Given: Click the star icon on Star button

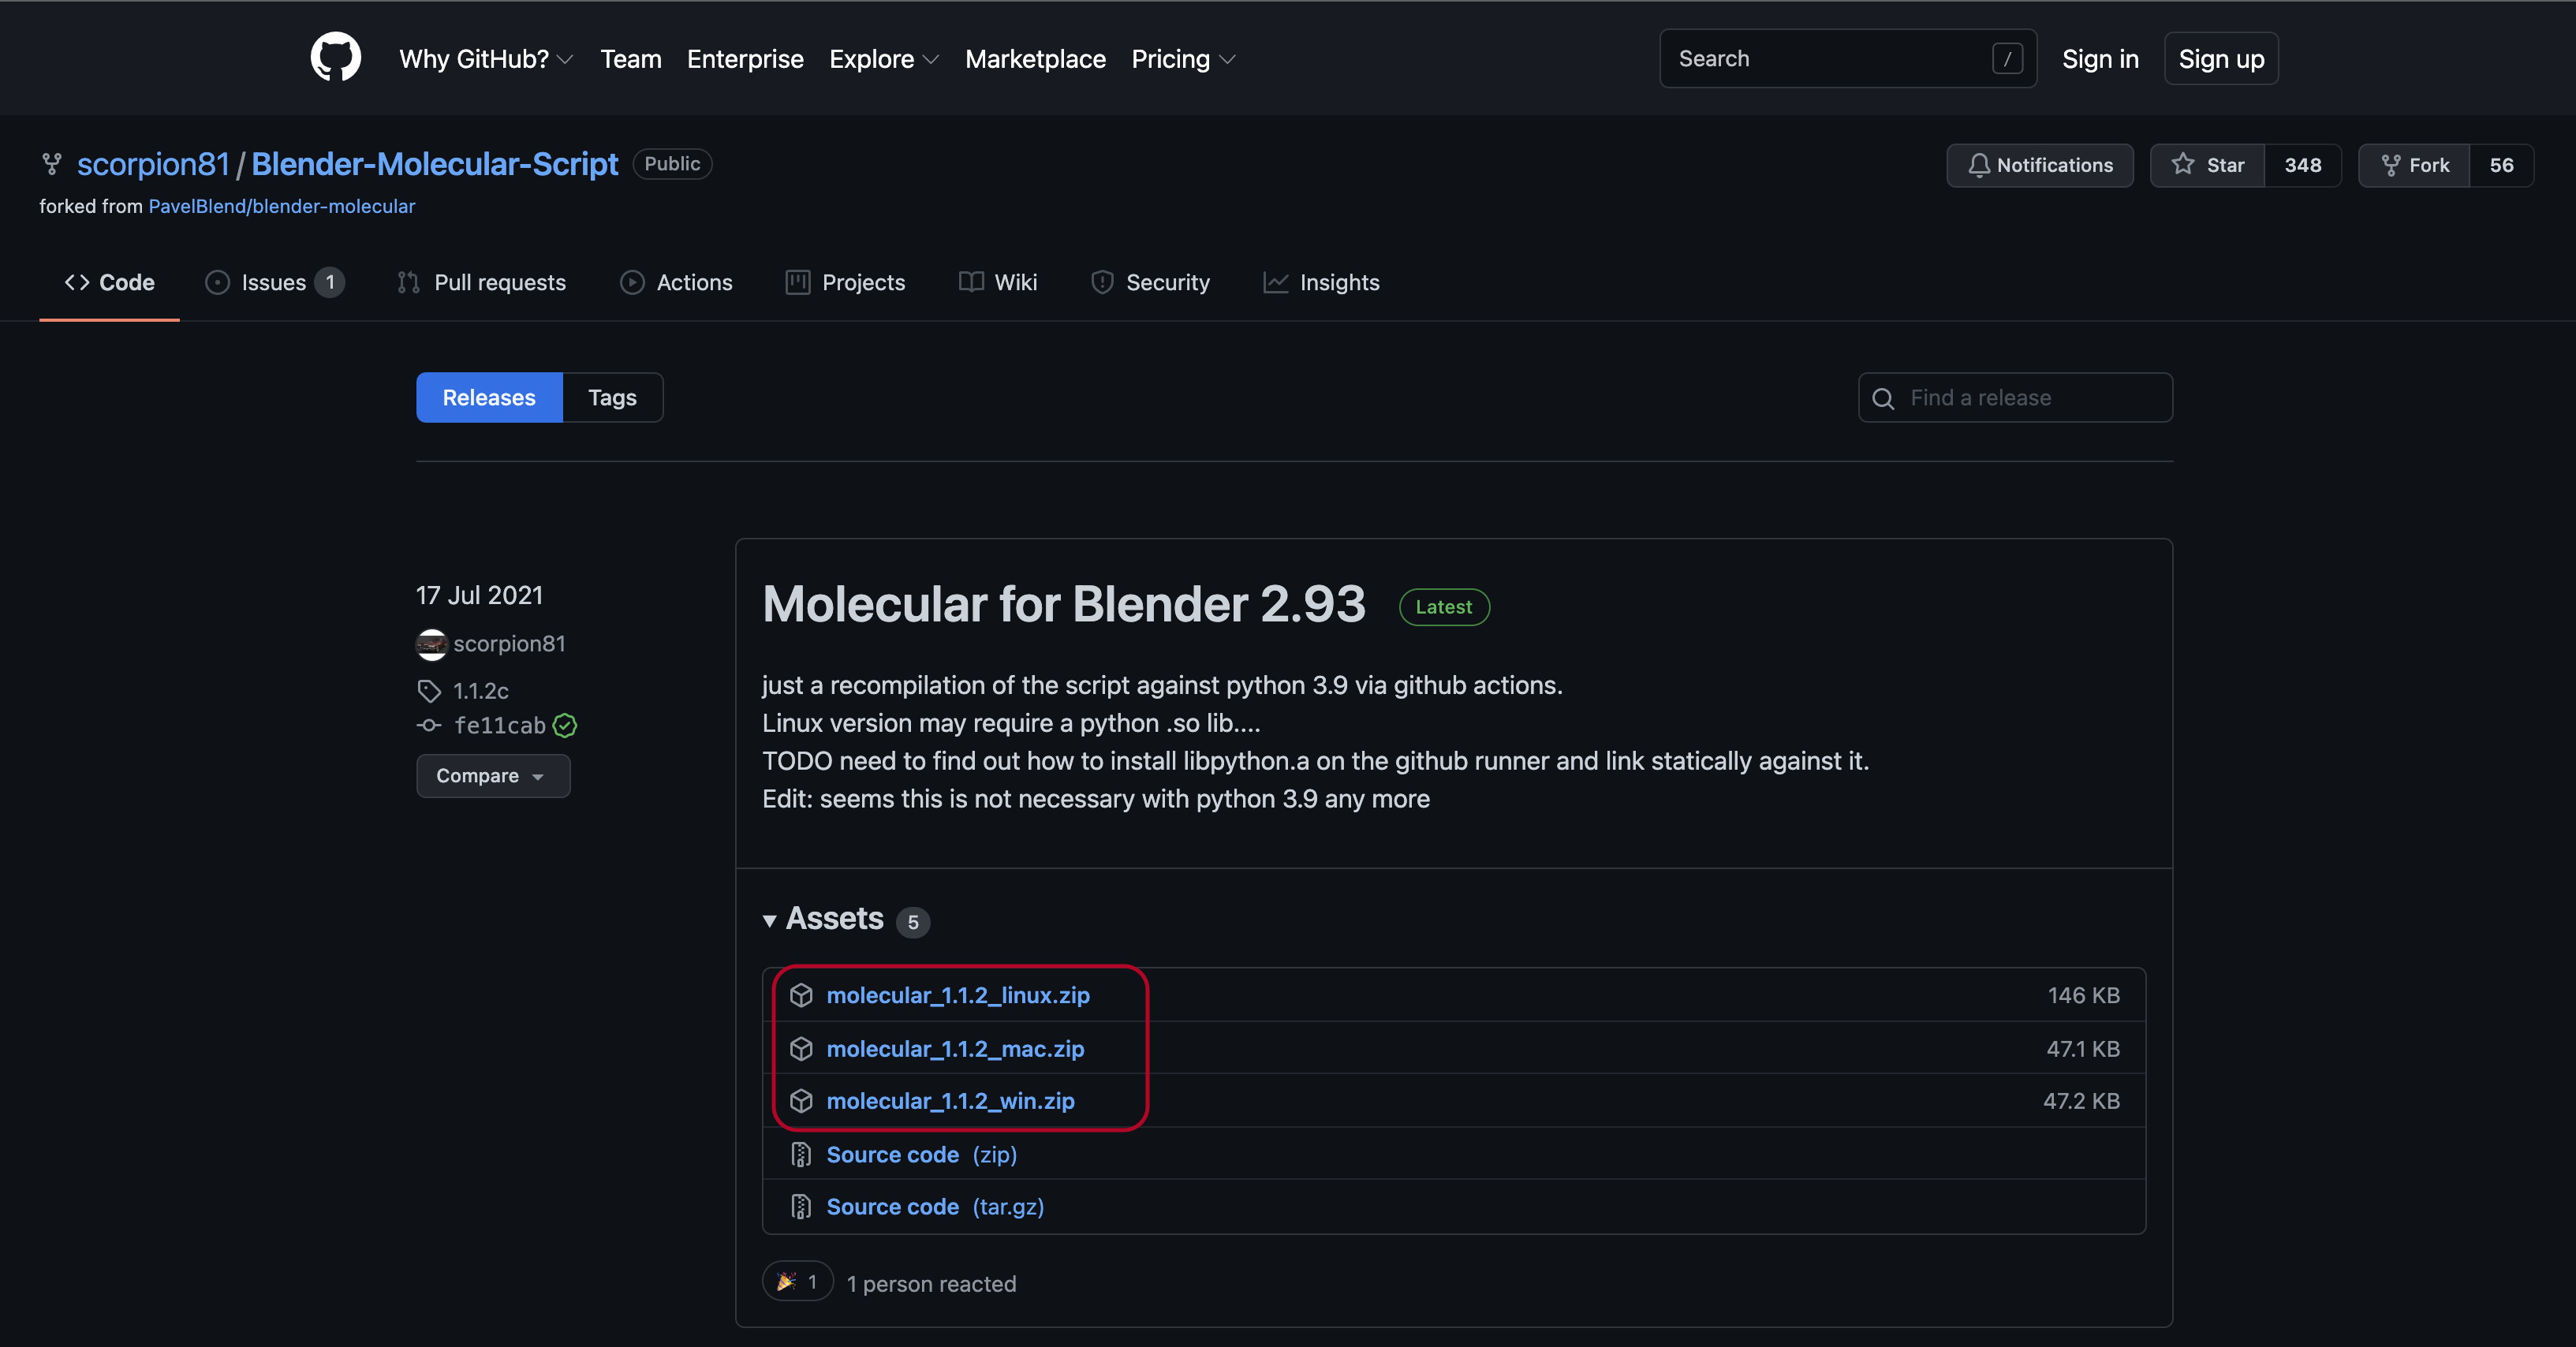Looking at the screenshot, I should [x=2183, y=165].
